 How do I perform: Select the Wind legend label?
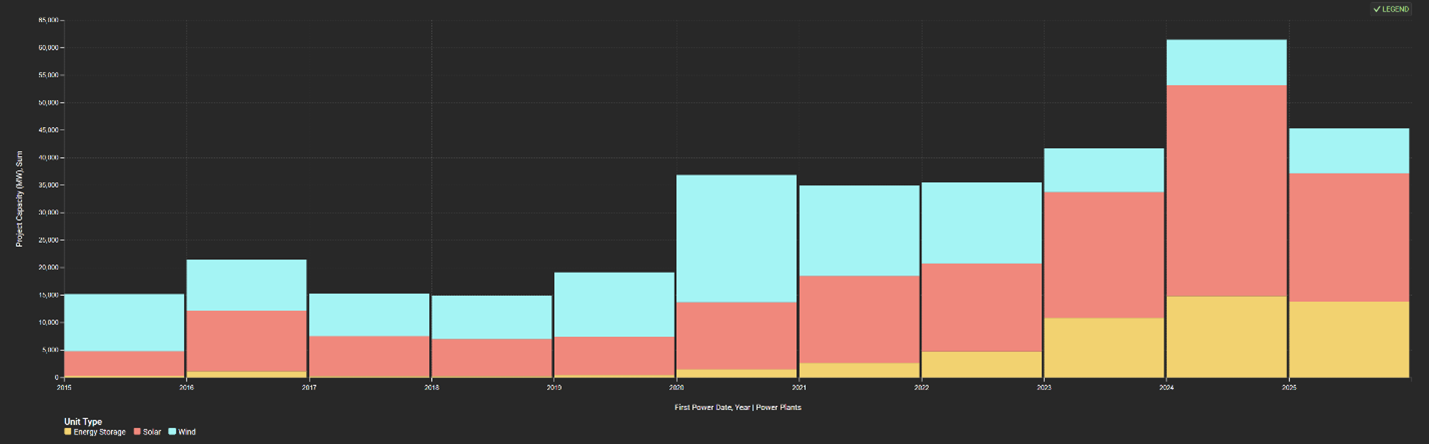[188, 432]
